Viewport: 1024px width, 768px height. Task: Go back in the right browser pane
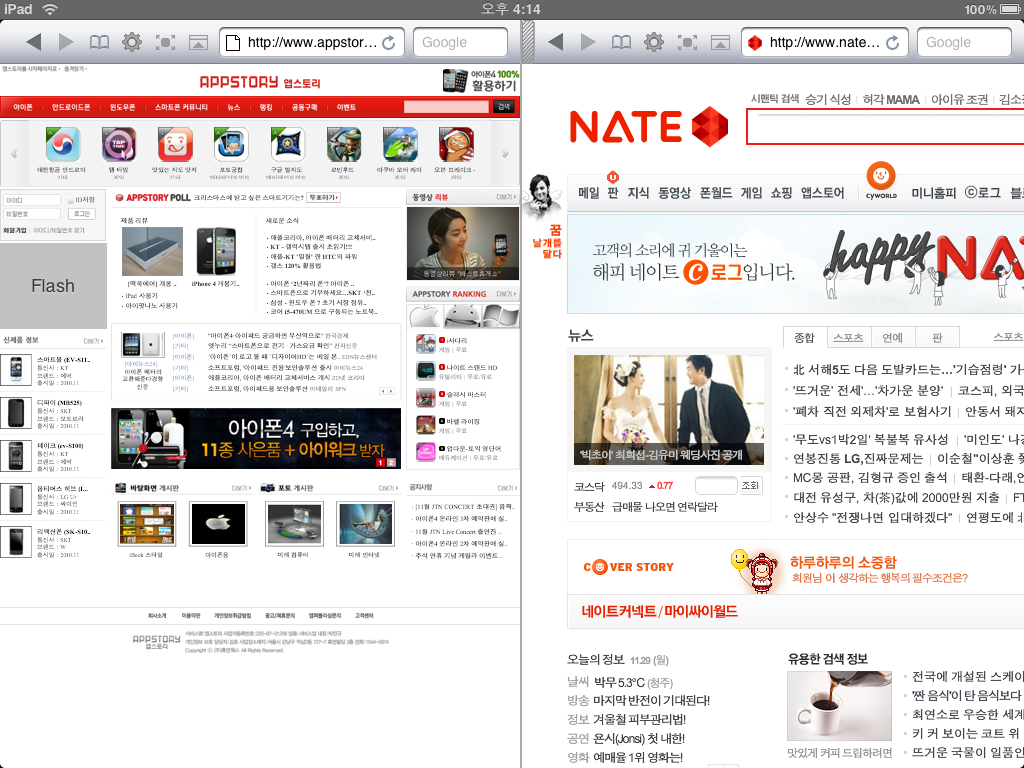556,42
